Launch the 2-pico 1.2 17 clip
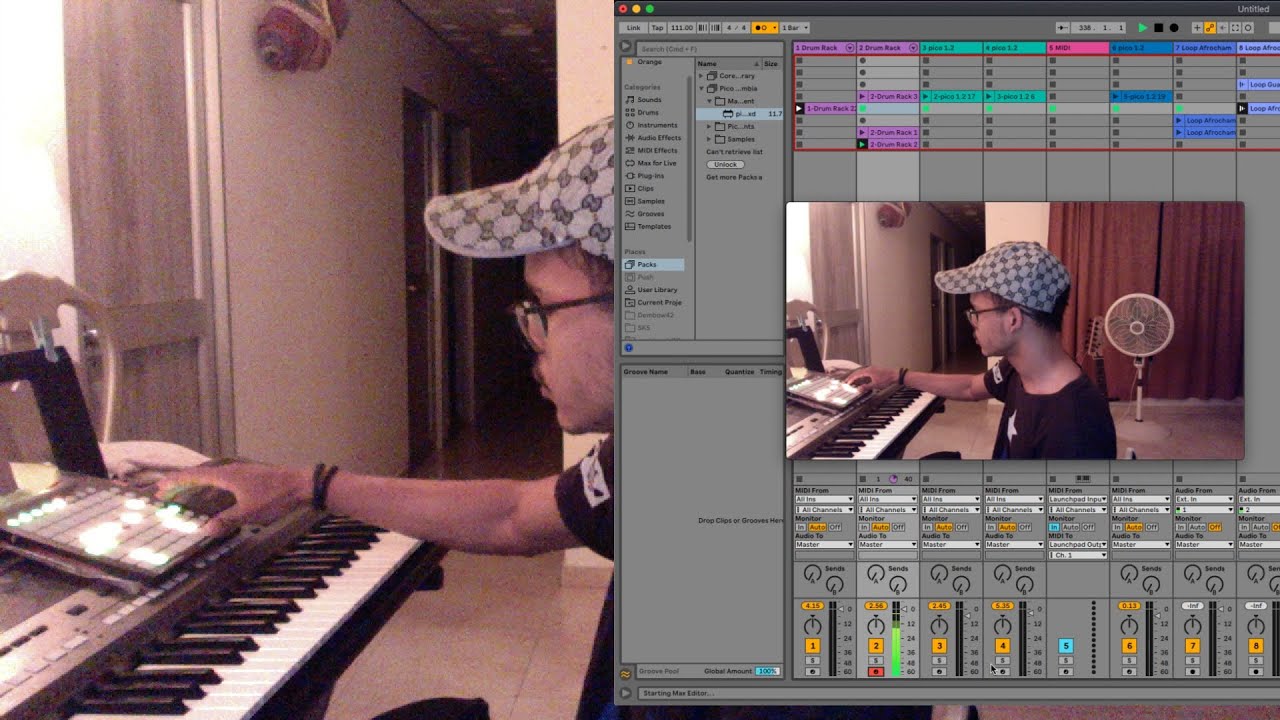Image resolution: width=1280 pixels, height=720 pixels. click(x=926, y=97)
